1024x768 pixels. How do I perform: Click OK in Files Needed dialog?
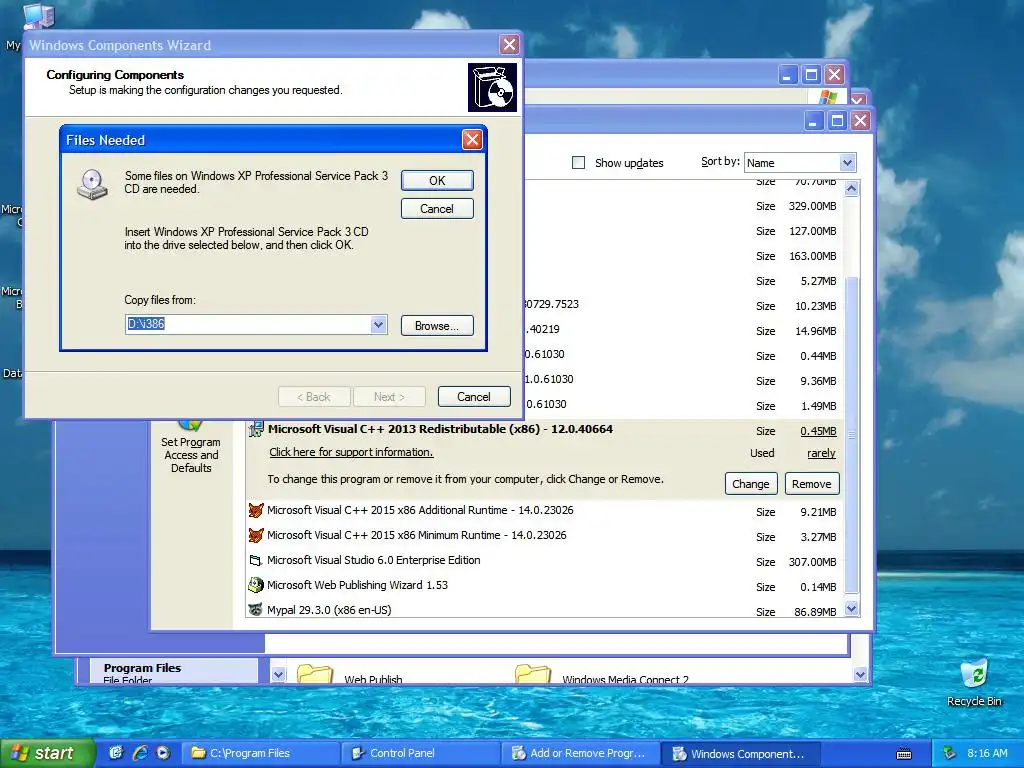tap(437, 181)
